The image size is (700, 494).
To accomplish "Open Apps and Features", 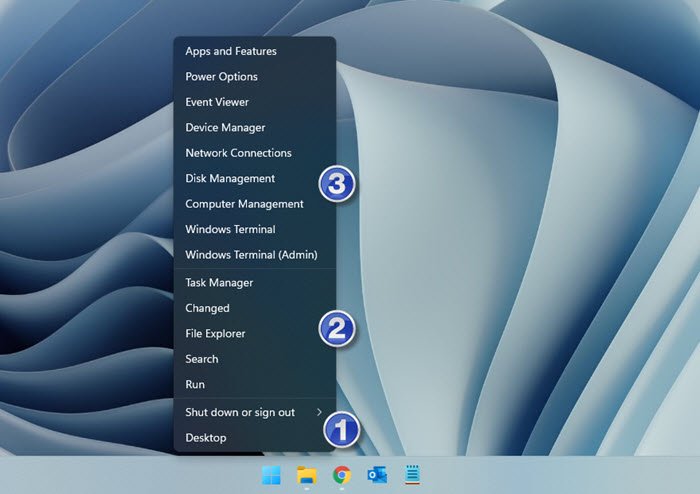I will click(x=231, y=51).
